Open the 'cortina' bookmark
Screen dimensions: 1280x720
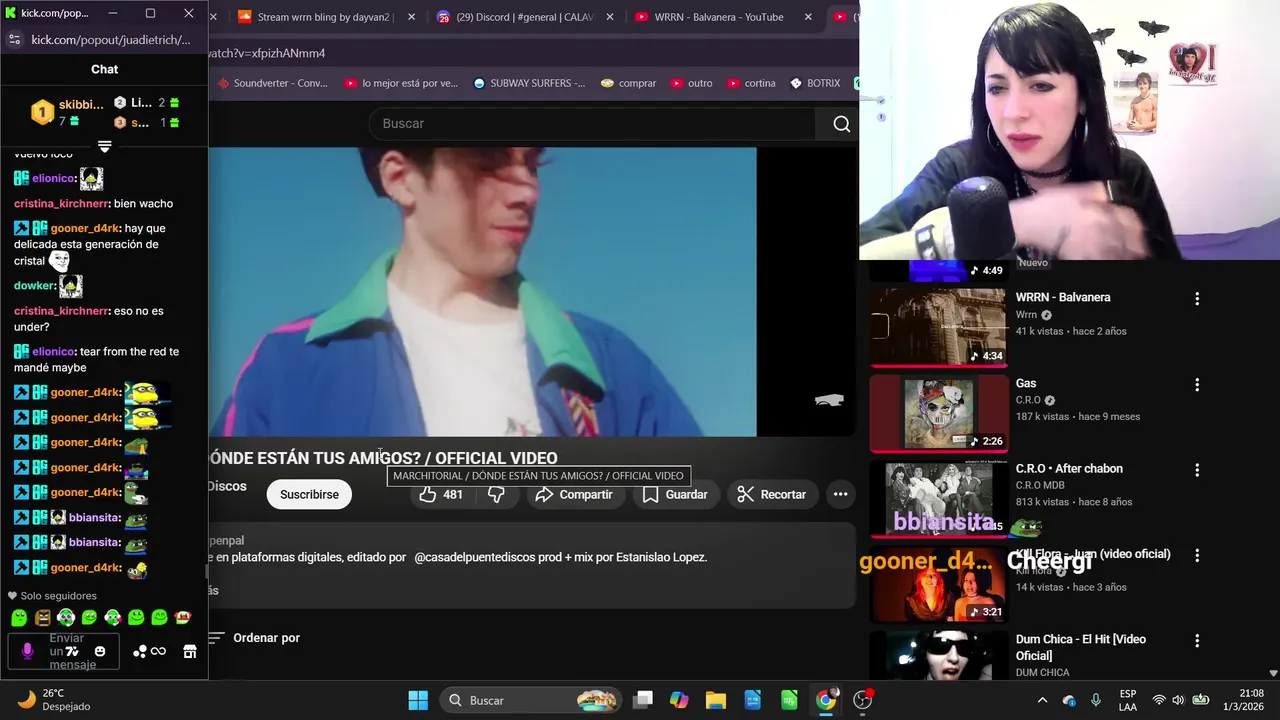point(751,83)
